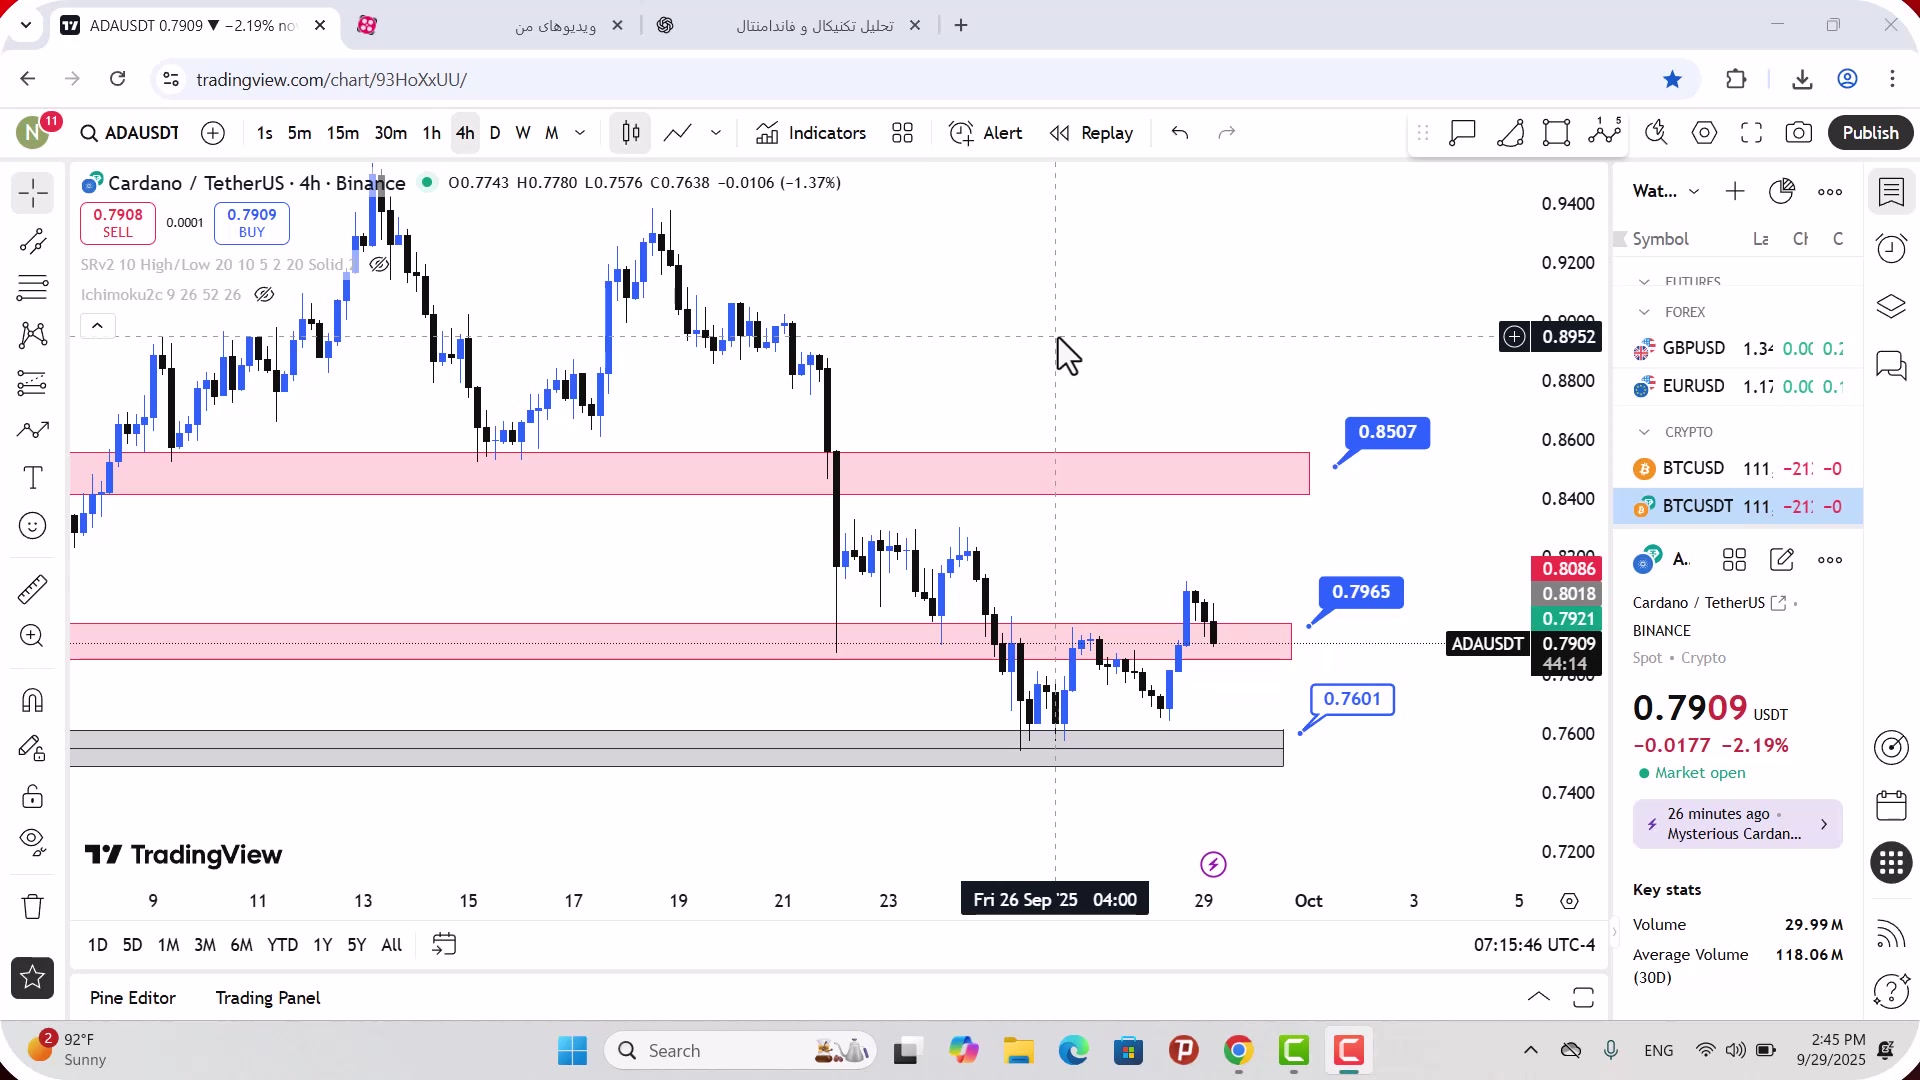Open price scale settings gear

coord(1570,901)
